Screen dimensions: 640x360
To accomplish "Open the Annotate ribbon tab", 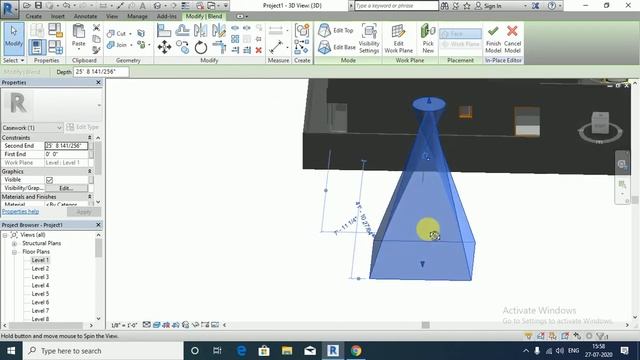I will pyautogui.click(x=85, y=16).
